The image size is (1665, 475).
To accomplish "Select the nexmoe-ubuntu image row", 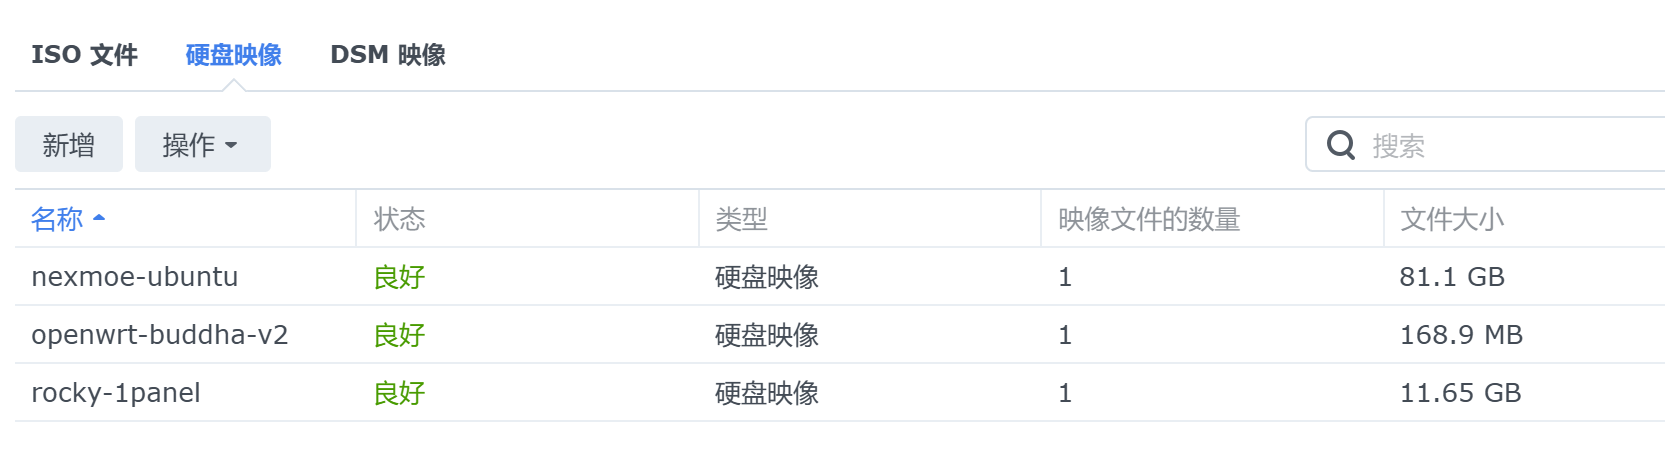I will coord(840,277).
